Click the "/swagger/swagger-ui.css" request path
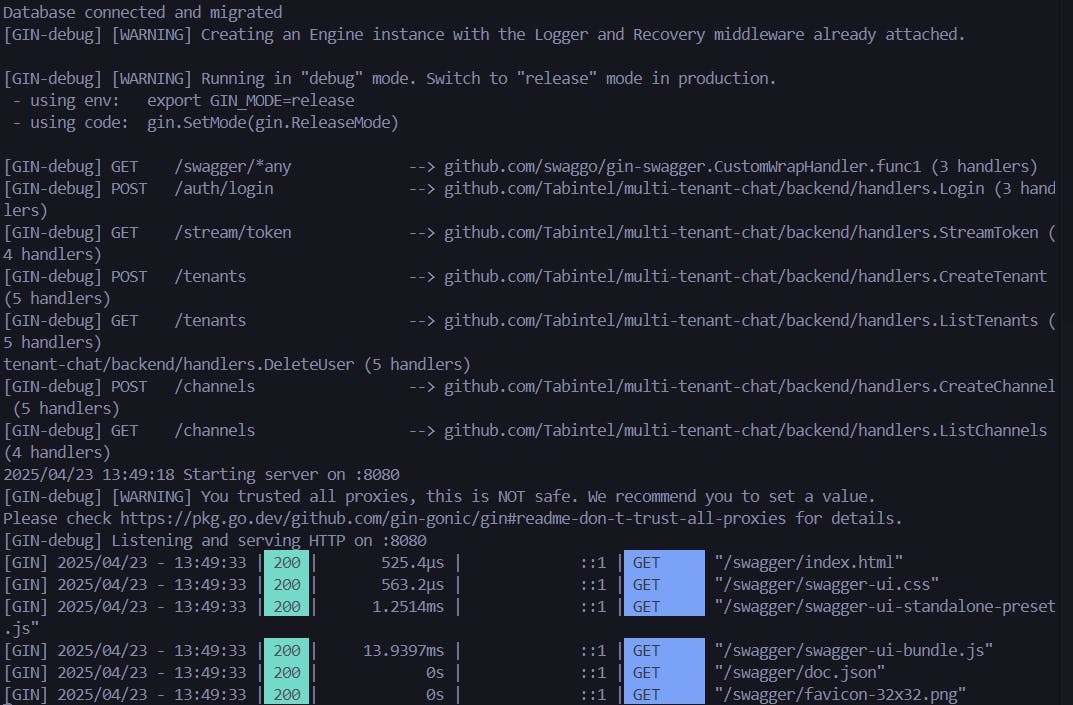The image size is (1073, 705). coord(826,584)
